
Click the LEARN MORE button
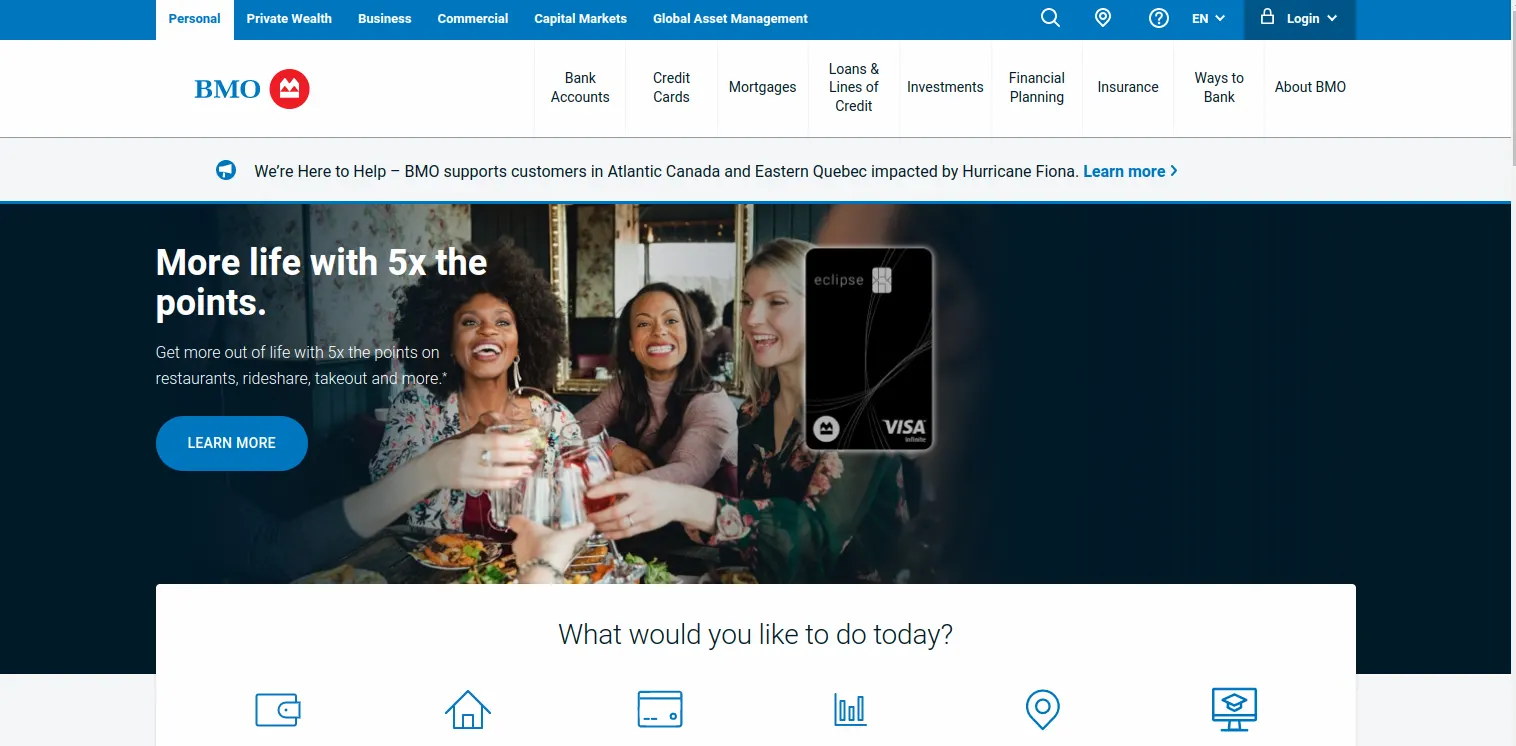(232, 443)
